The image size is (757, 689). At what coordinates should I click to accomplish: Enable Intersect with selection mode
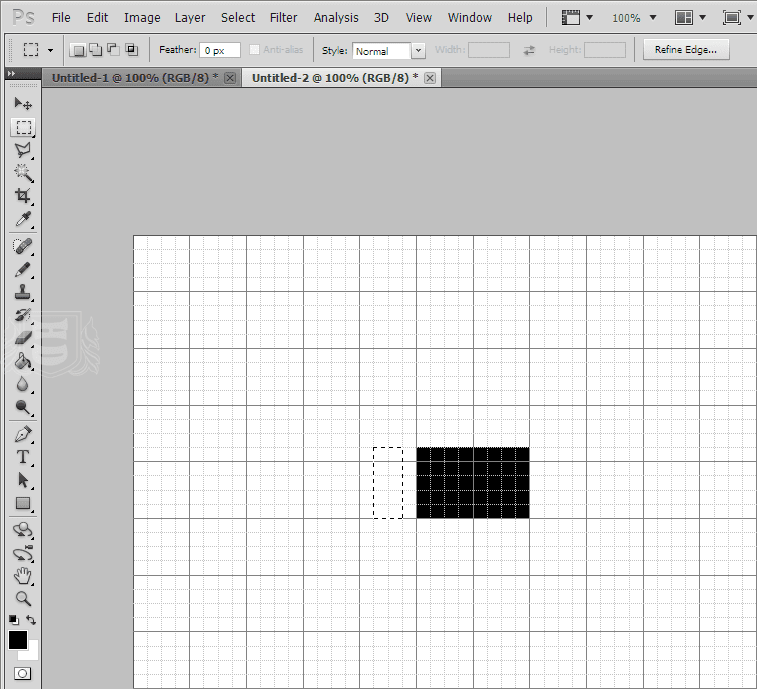(x=131, y=50)
